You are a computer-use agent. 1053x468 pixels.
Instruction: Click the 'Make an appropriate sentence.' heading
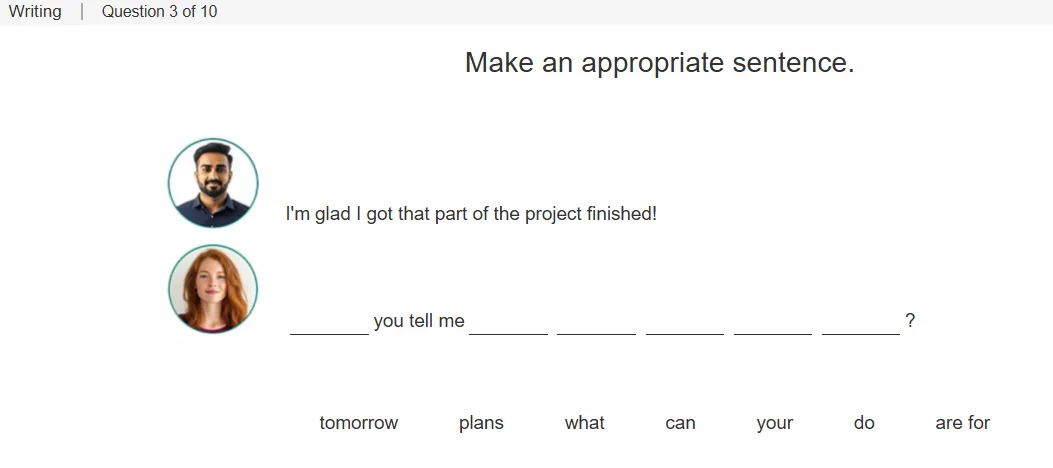(x=659, y=63)
